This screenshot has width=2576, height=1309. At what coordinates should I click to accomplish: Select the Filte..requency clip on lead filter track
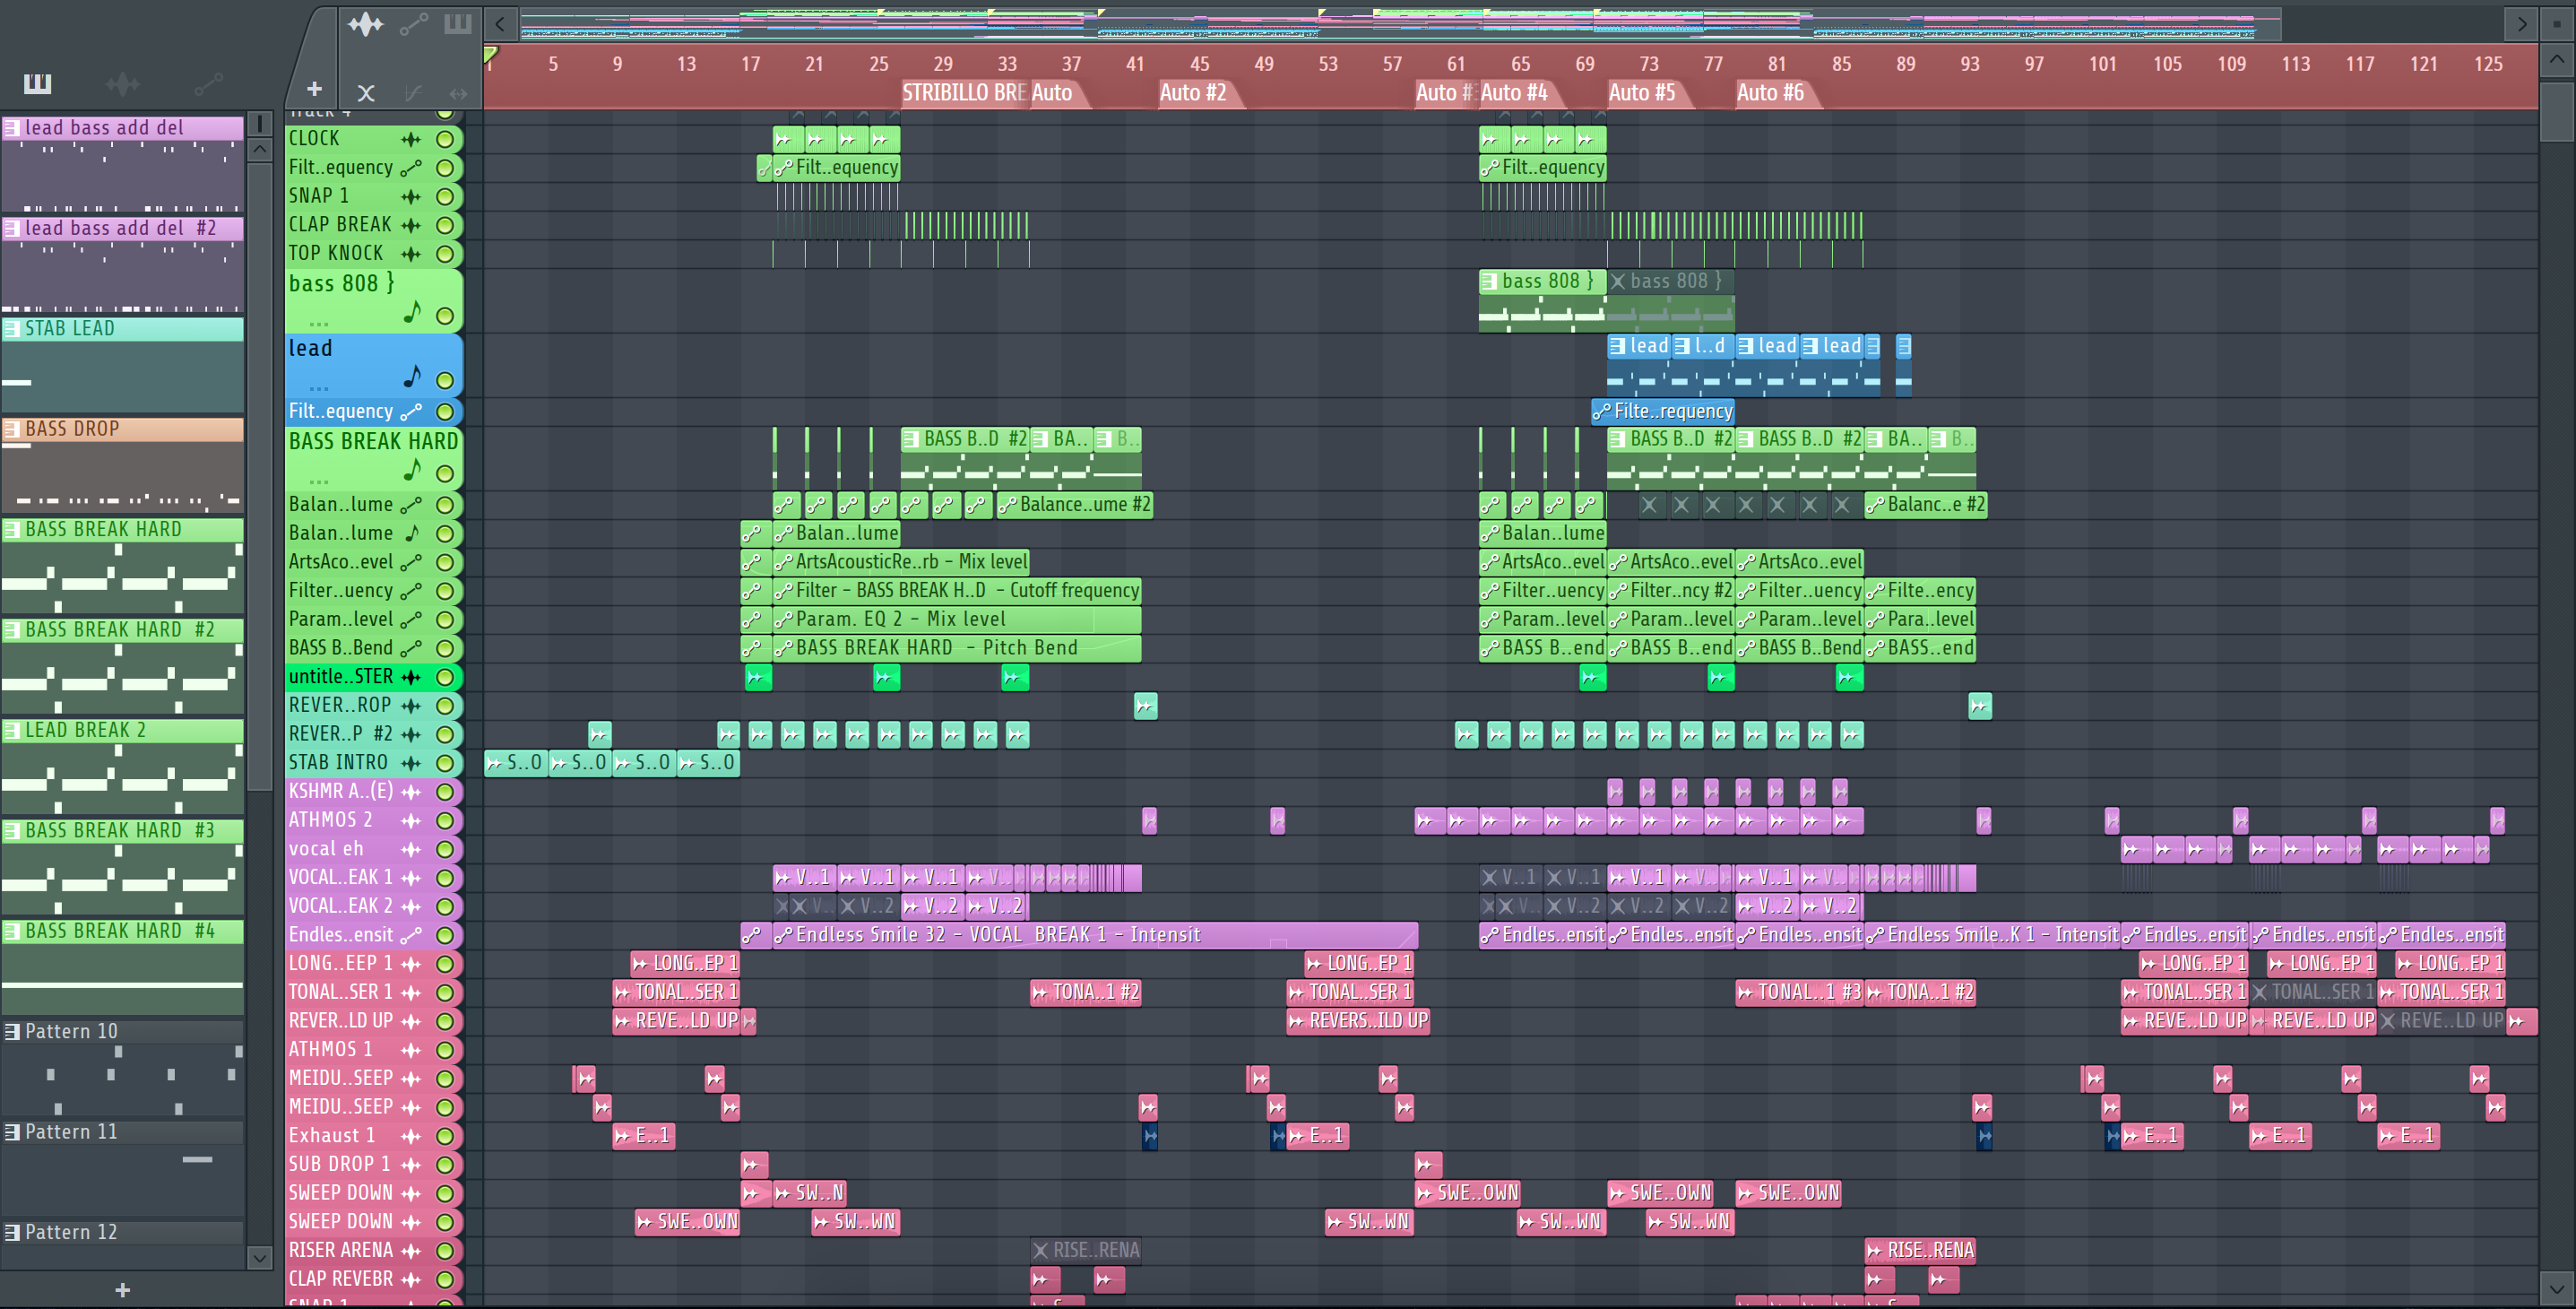[1663, 411]
